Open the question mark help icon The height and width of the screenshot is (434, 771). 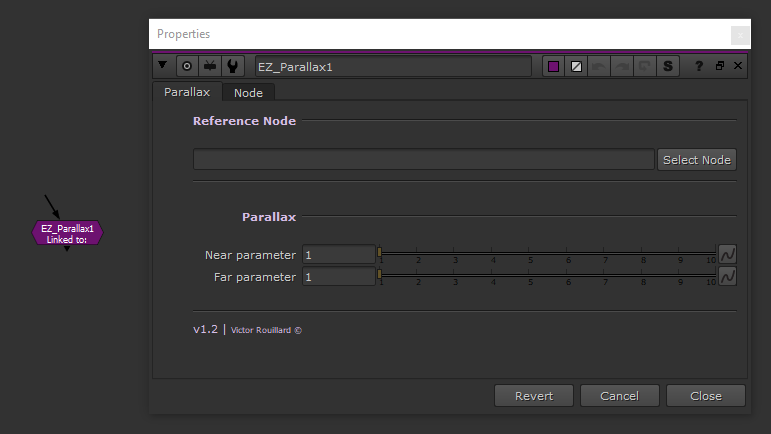tap(699, 66)
